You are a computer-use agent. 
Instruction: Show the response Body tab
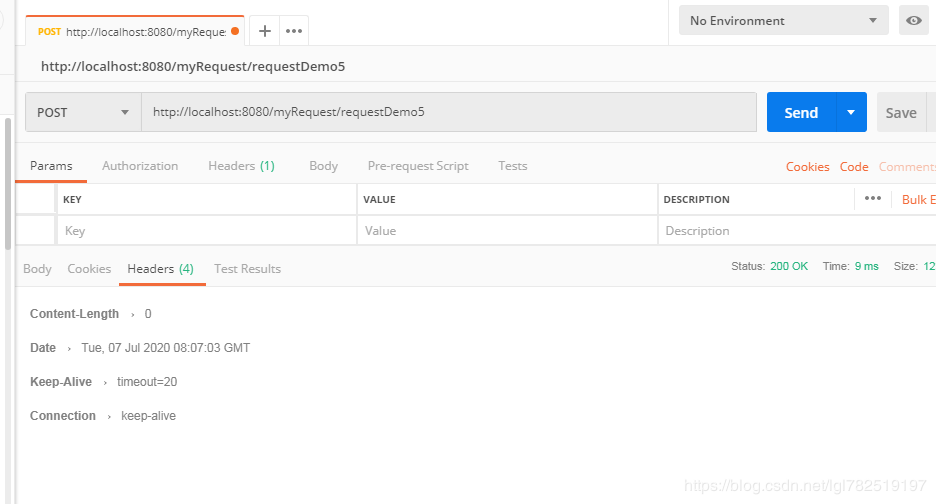(37, 269)
